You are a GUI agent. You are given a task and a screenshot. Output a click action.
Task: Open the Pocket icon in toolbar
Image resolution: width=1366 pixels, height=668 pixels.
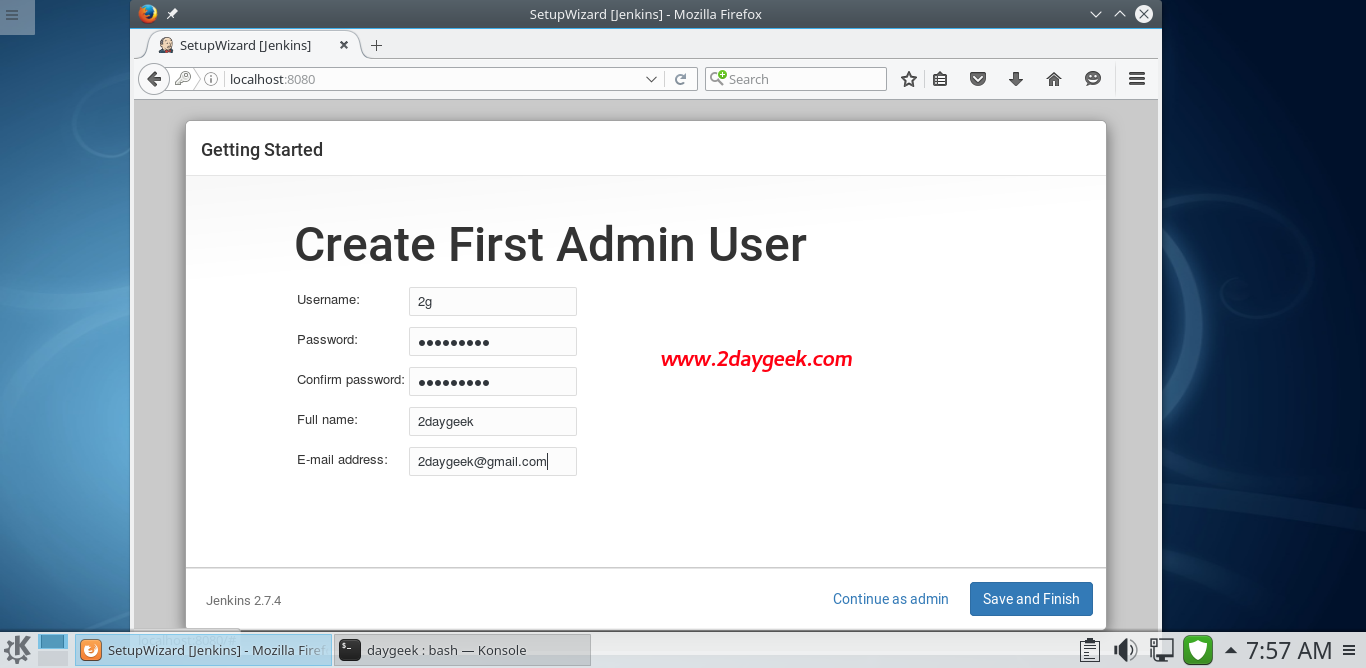click(x=978, y=79)
